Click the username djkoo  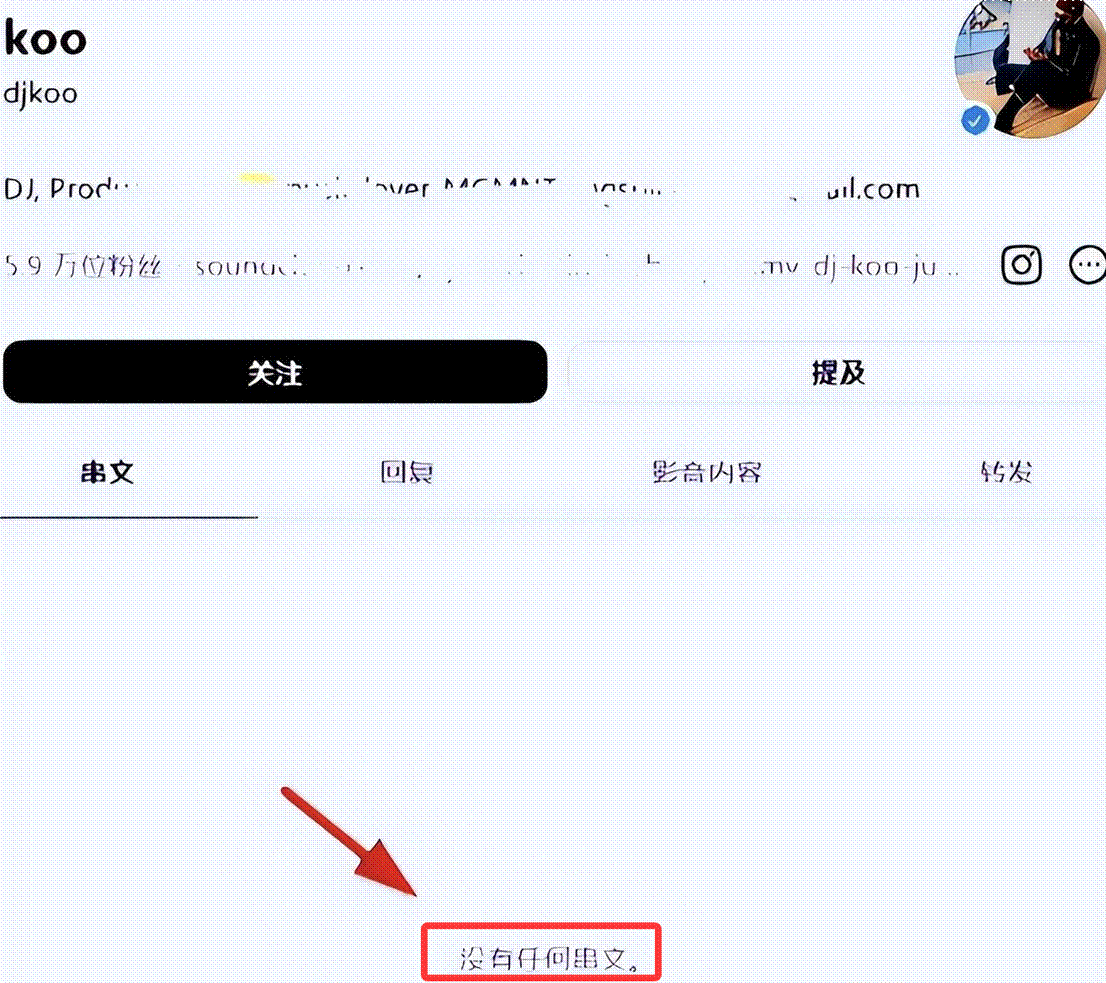(40, 93)
